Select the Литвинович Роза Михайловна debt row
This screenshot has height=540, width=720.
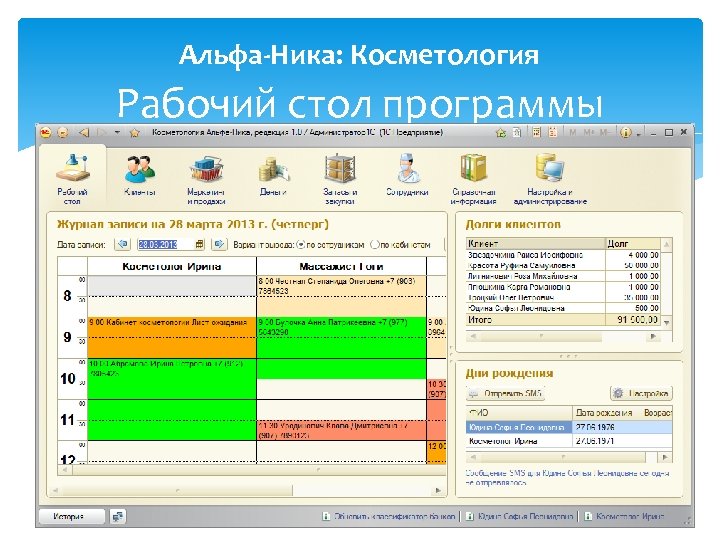[x=563, y=276]
